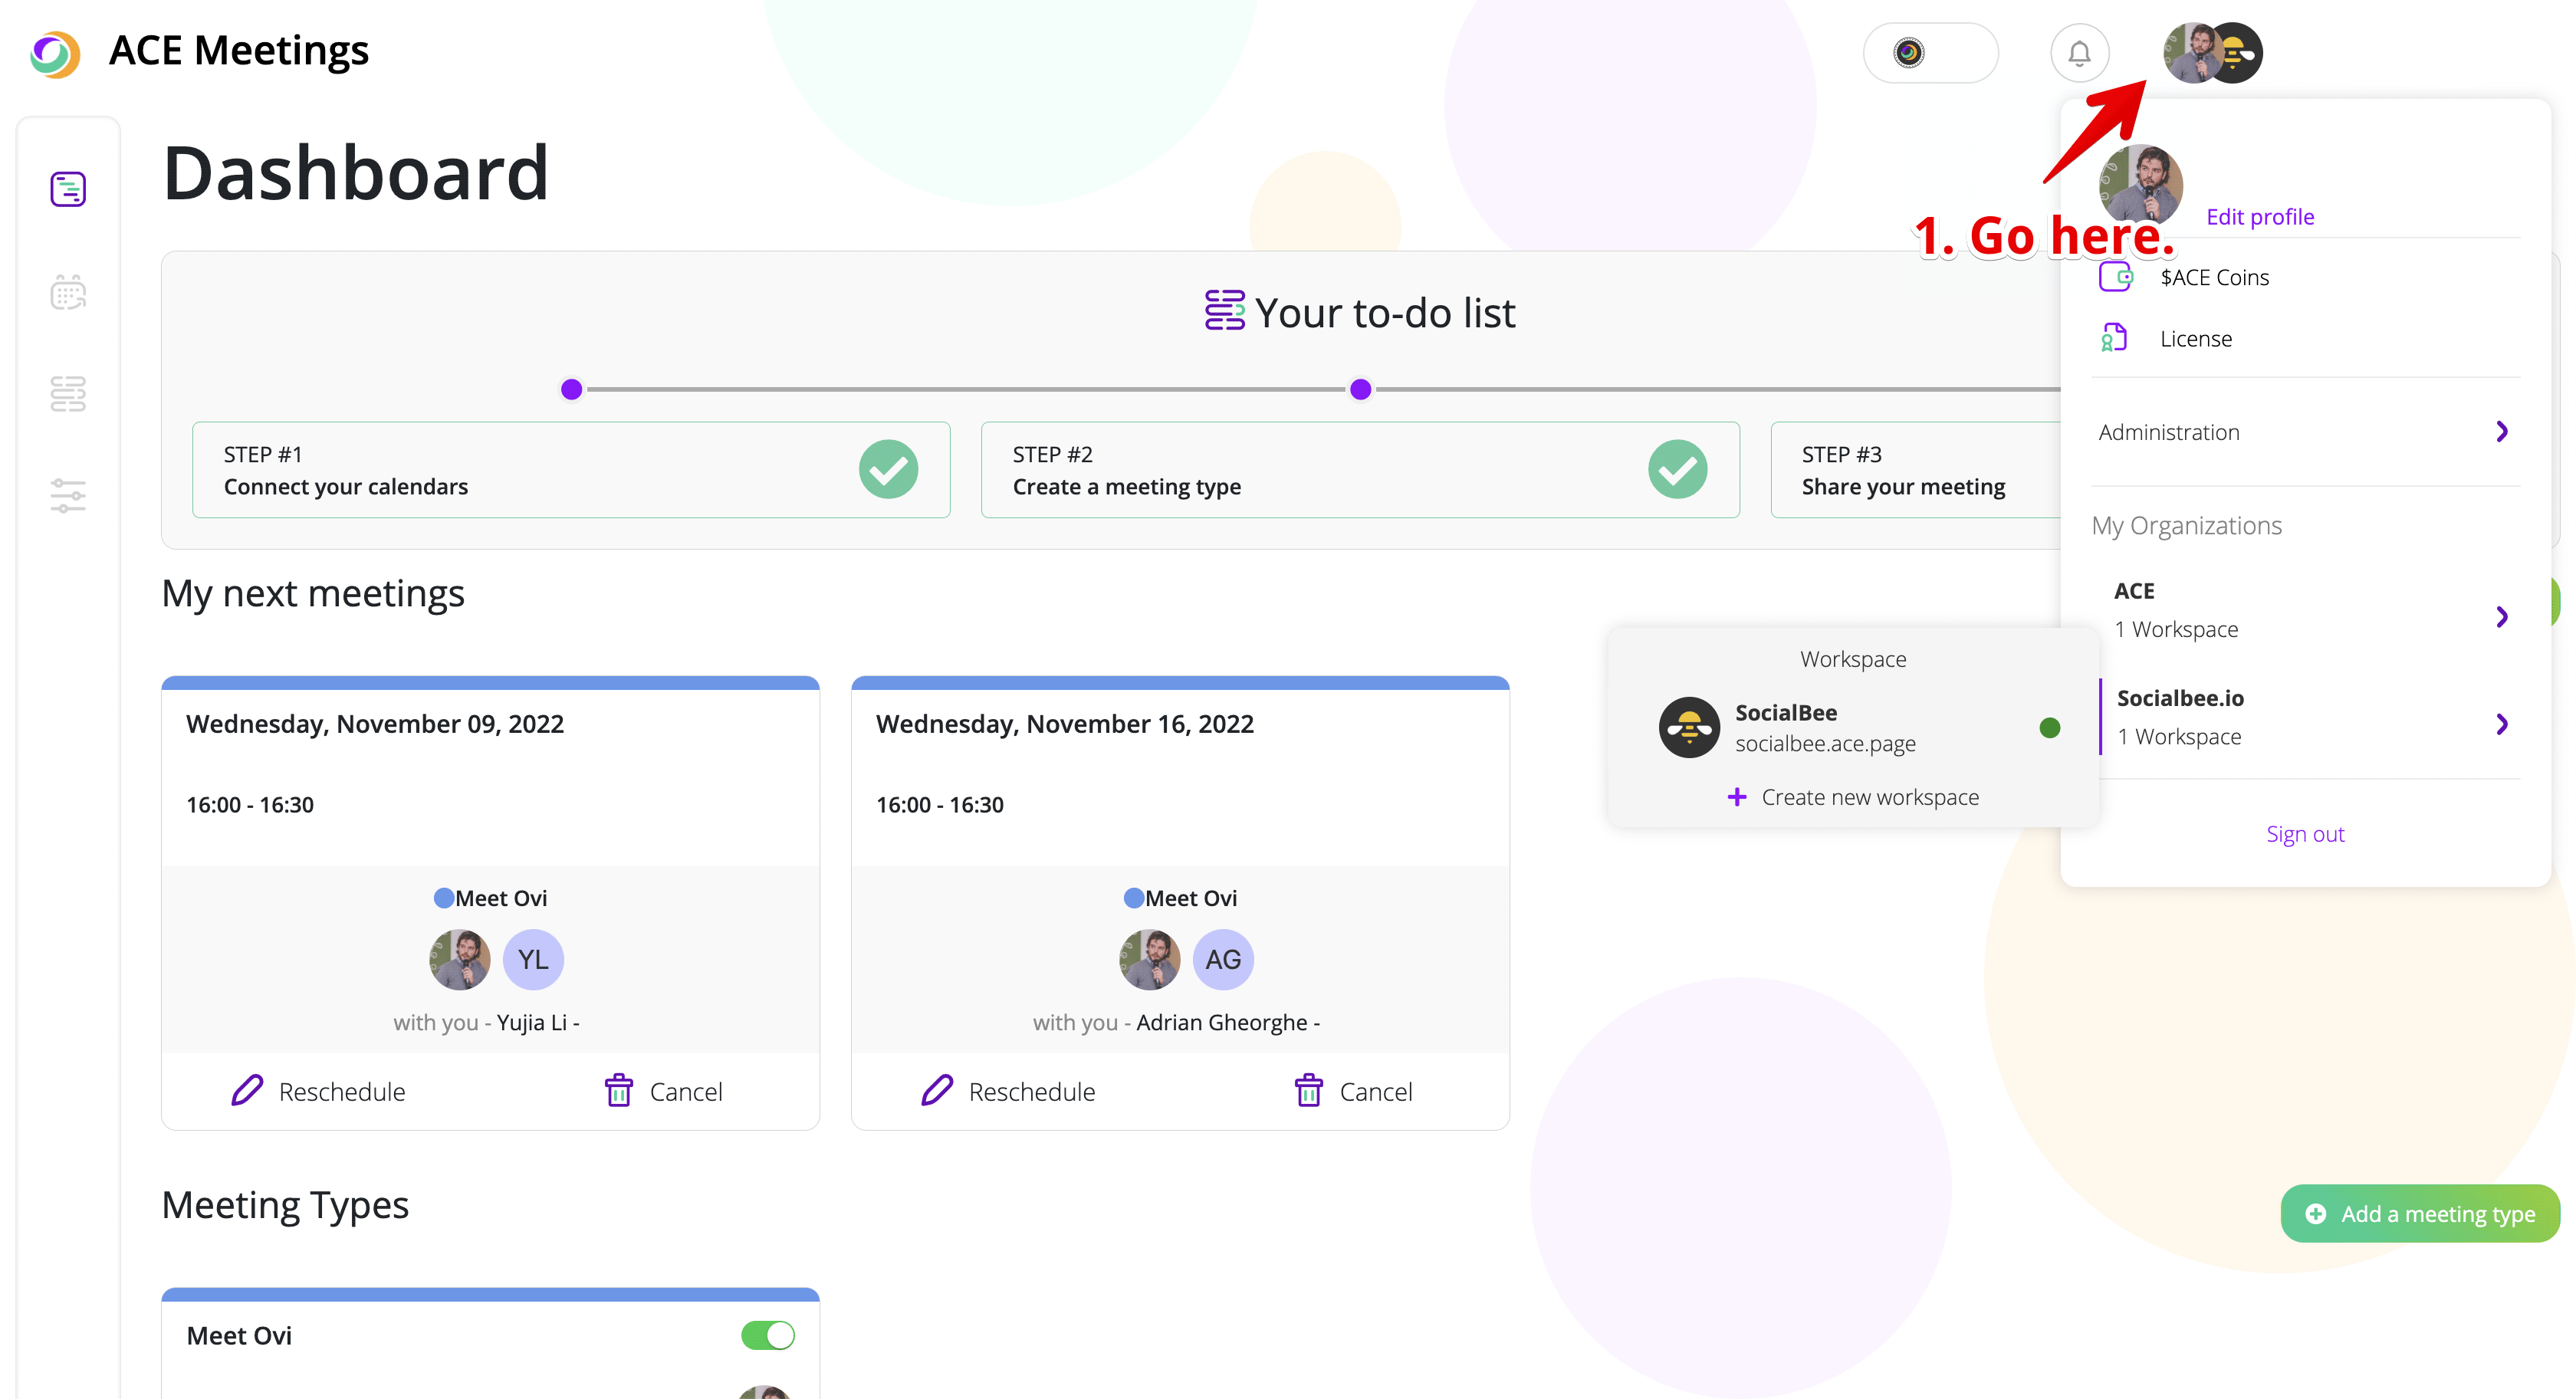Open the notifications bell icon
This screenshot has height=1399, width=2576.
(2079, 53)
